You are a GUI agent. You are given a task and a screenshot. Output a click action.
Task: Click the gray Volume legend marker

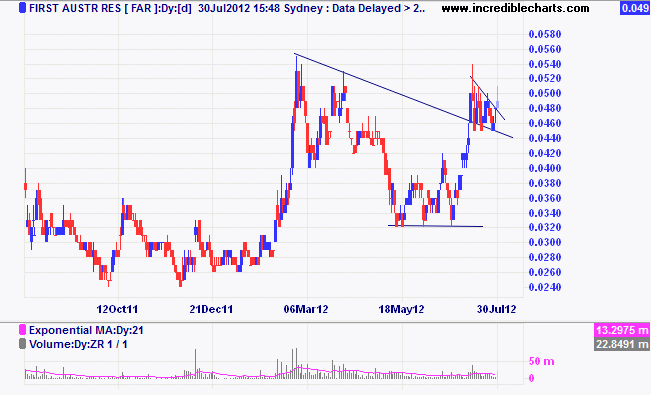coord(22,344)
